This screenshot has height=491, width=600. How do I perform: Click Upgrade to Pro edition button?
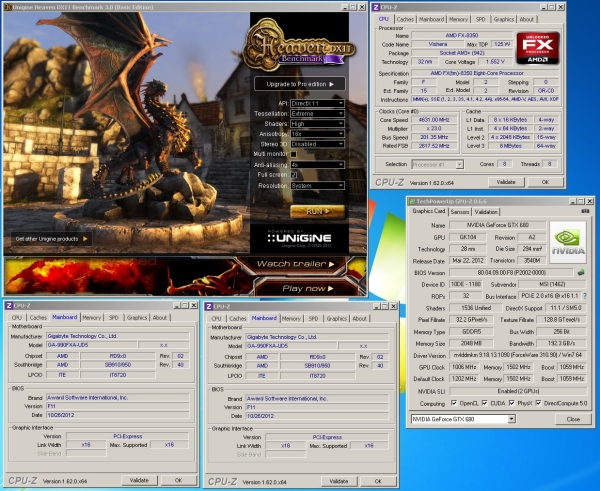[x=300, y=84]
